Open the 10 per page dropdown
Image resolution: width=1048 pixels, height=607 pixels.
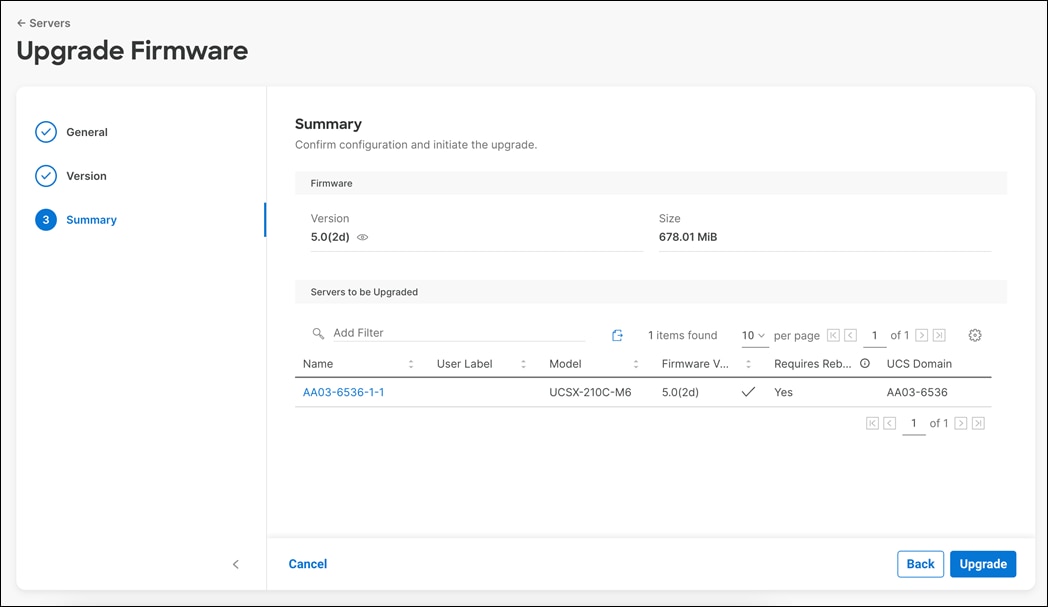754,335
